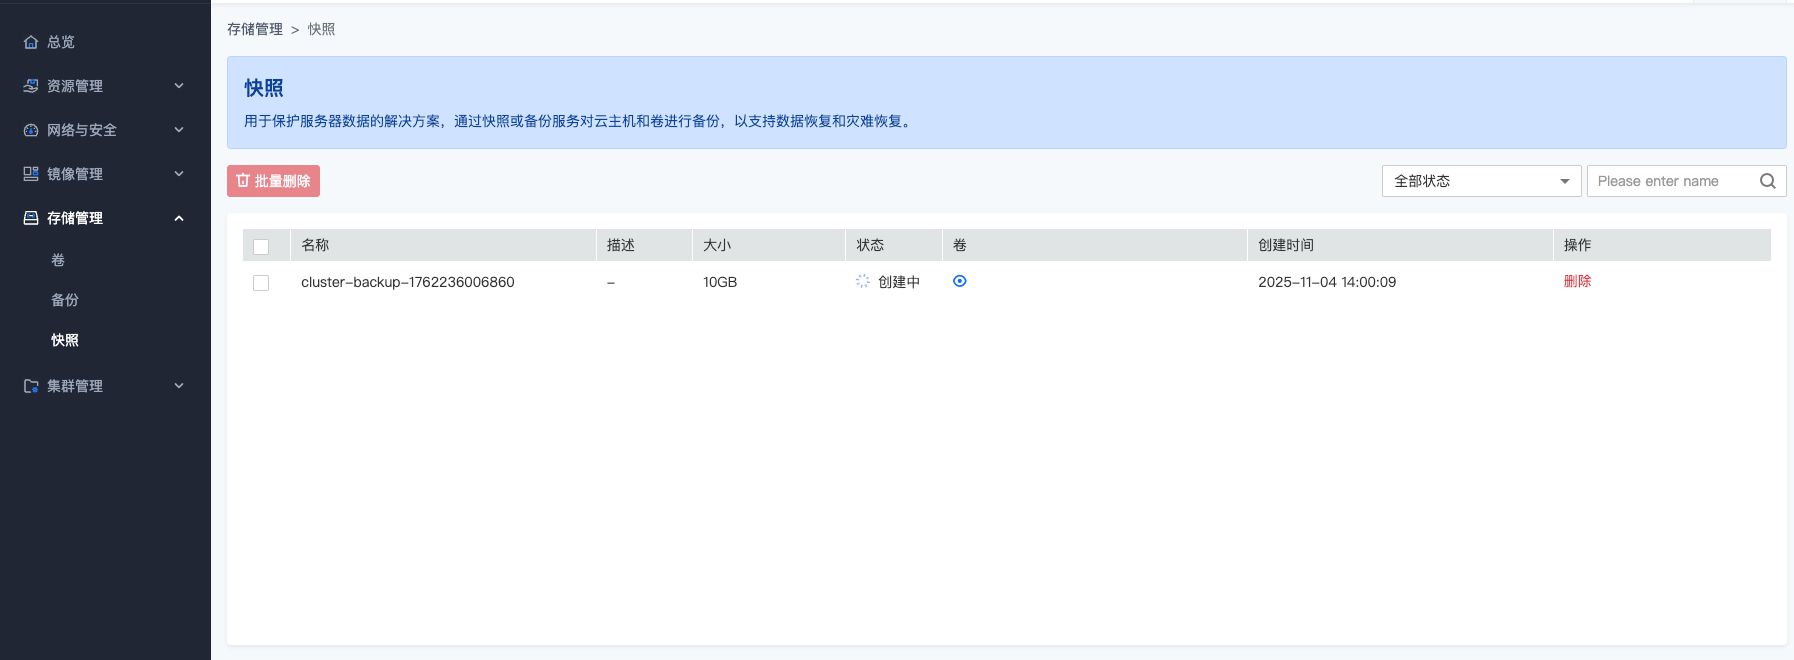Click the 集群管理 cluster icon
1794x660 pixels.
(31, 386)
